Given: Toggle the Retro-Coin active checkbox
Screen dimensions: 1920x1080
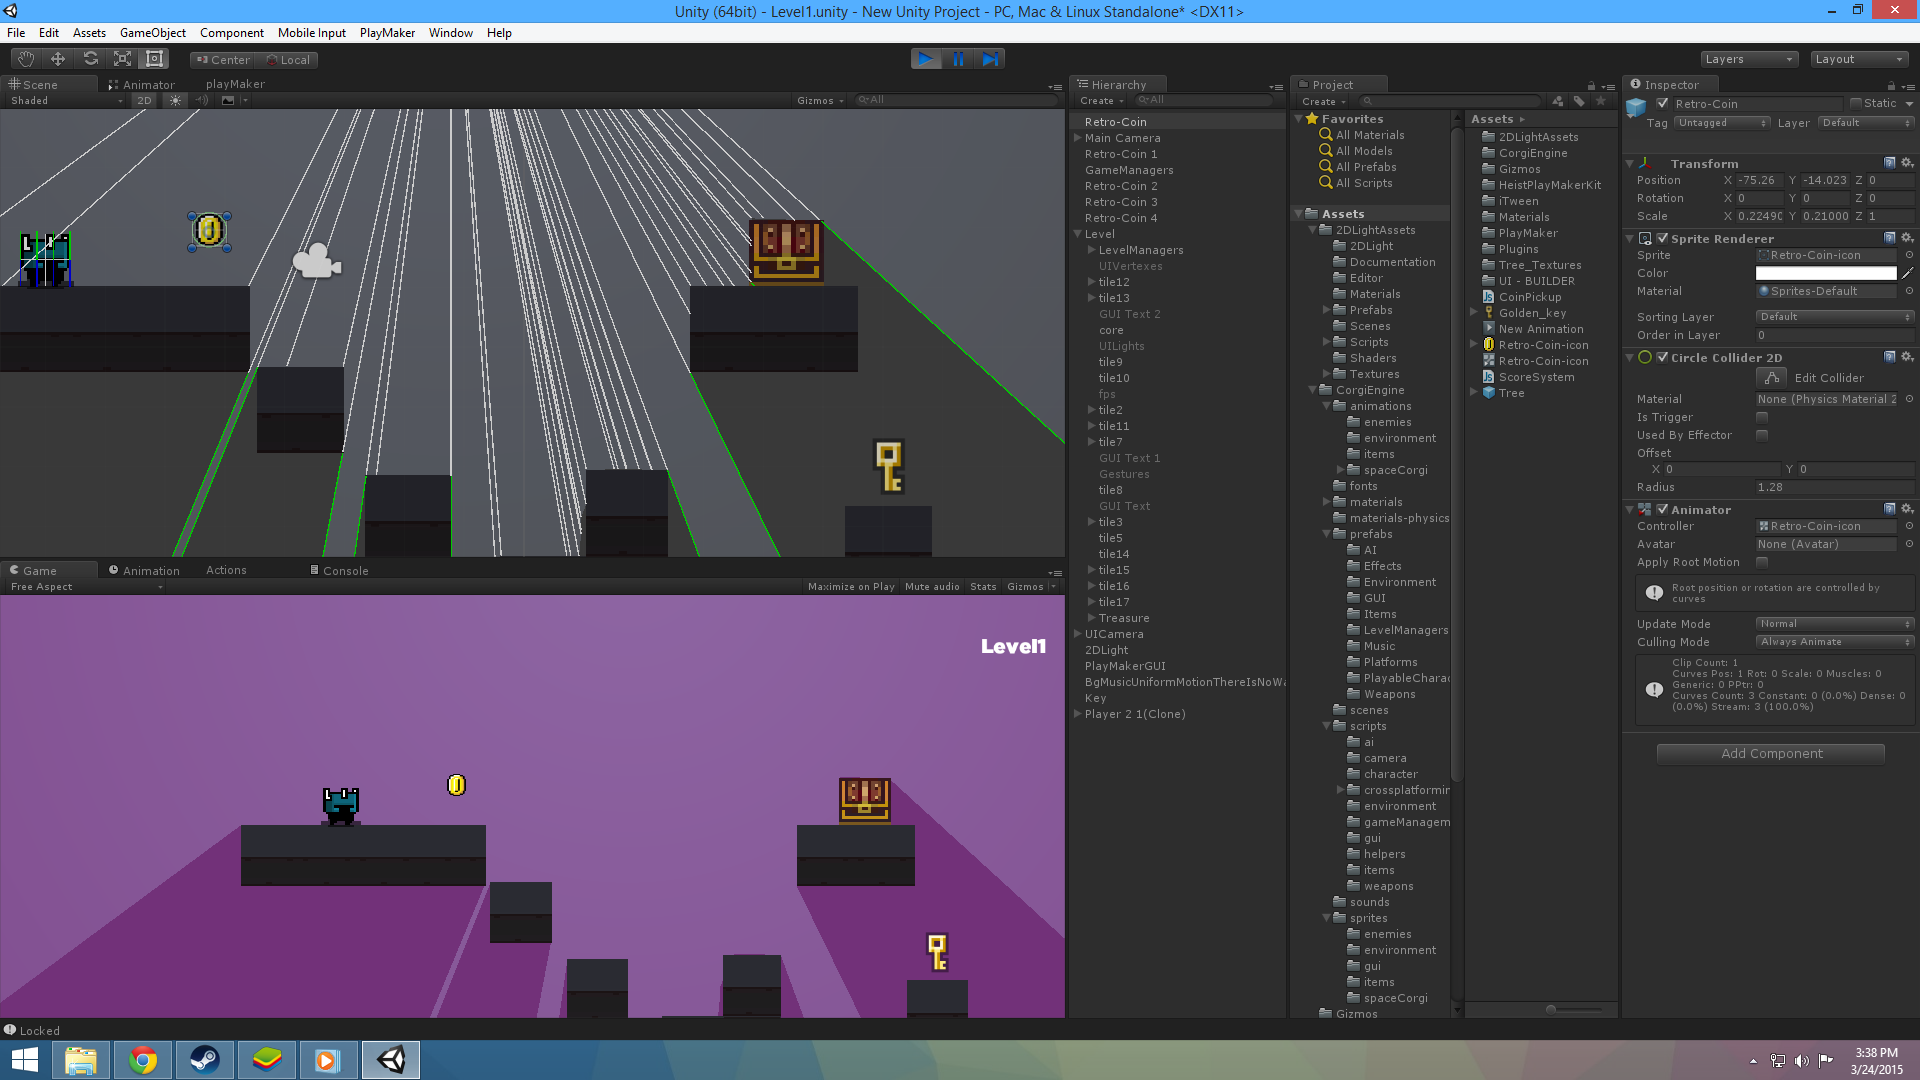Looking at the screenshot, I should pyautogui.click(x=1662, y=104).
